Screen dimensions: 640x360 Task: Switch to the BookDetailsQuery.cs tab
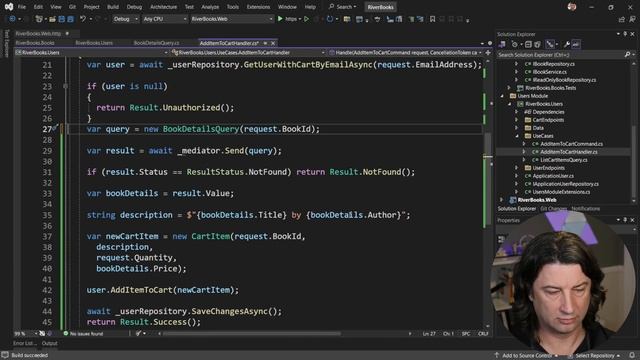(156, 43)
